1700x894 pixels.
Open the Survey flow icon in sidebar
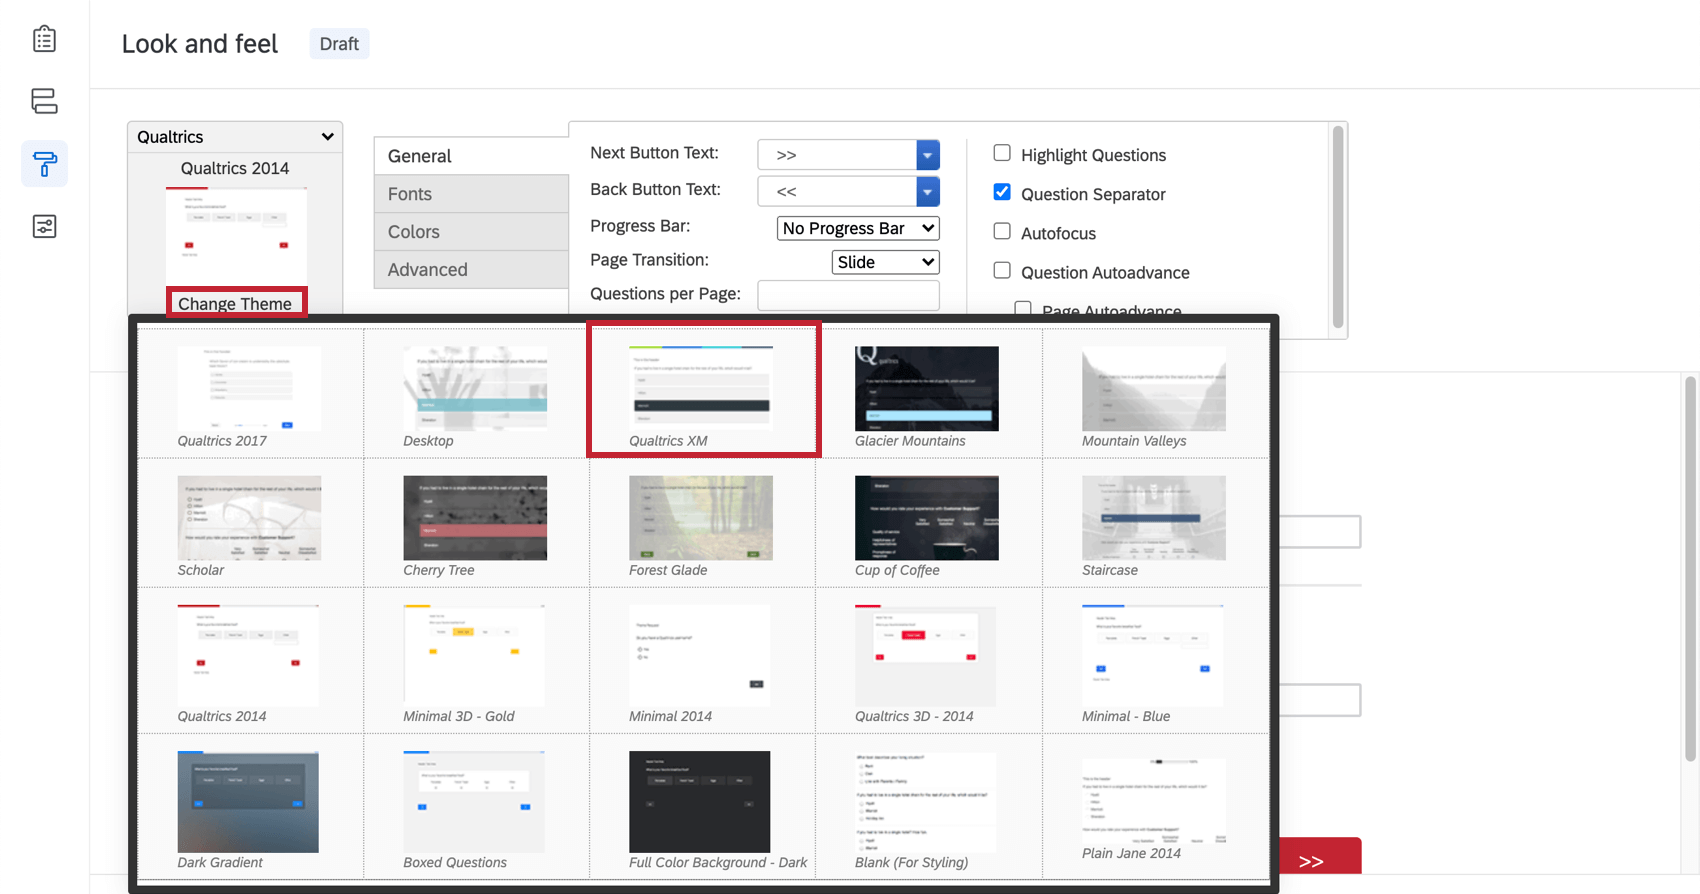pos(44,101)
